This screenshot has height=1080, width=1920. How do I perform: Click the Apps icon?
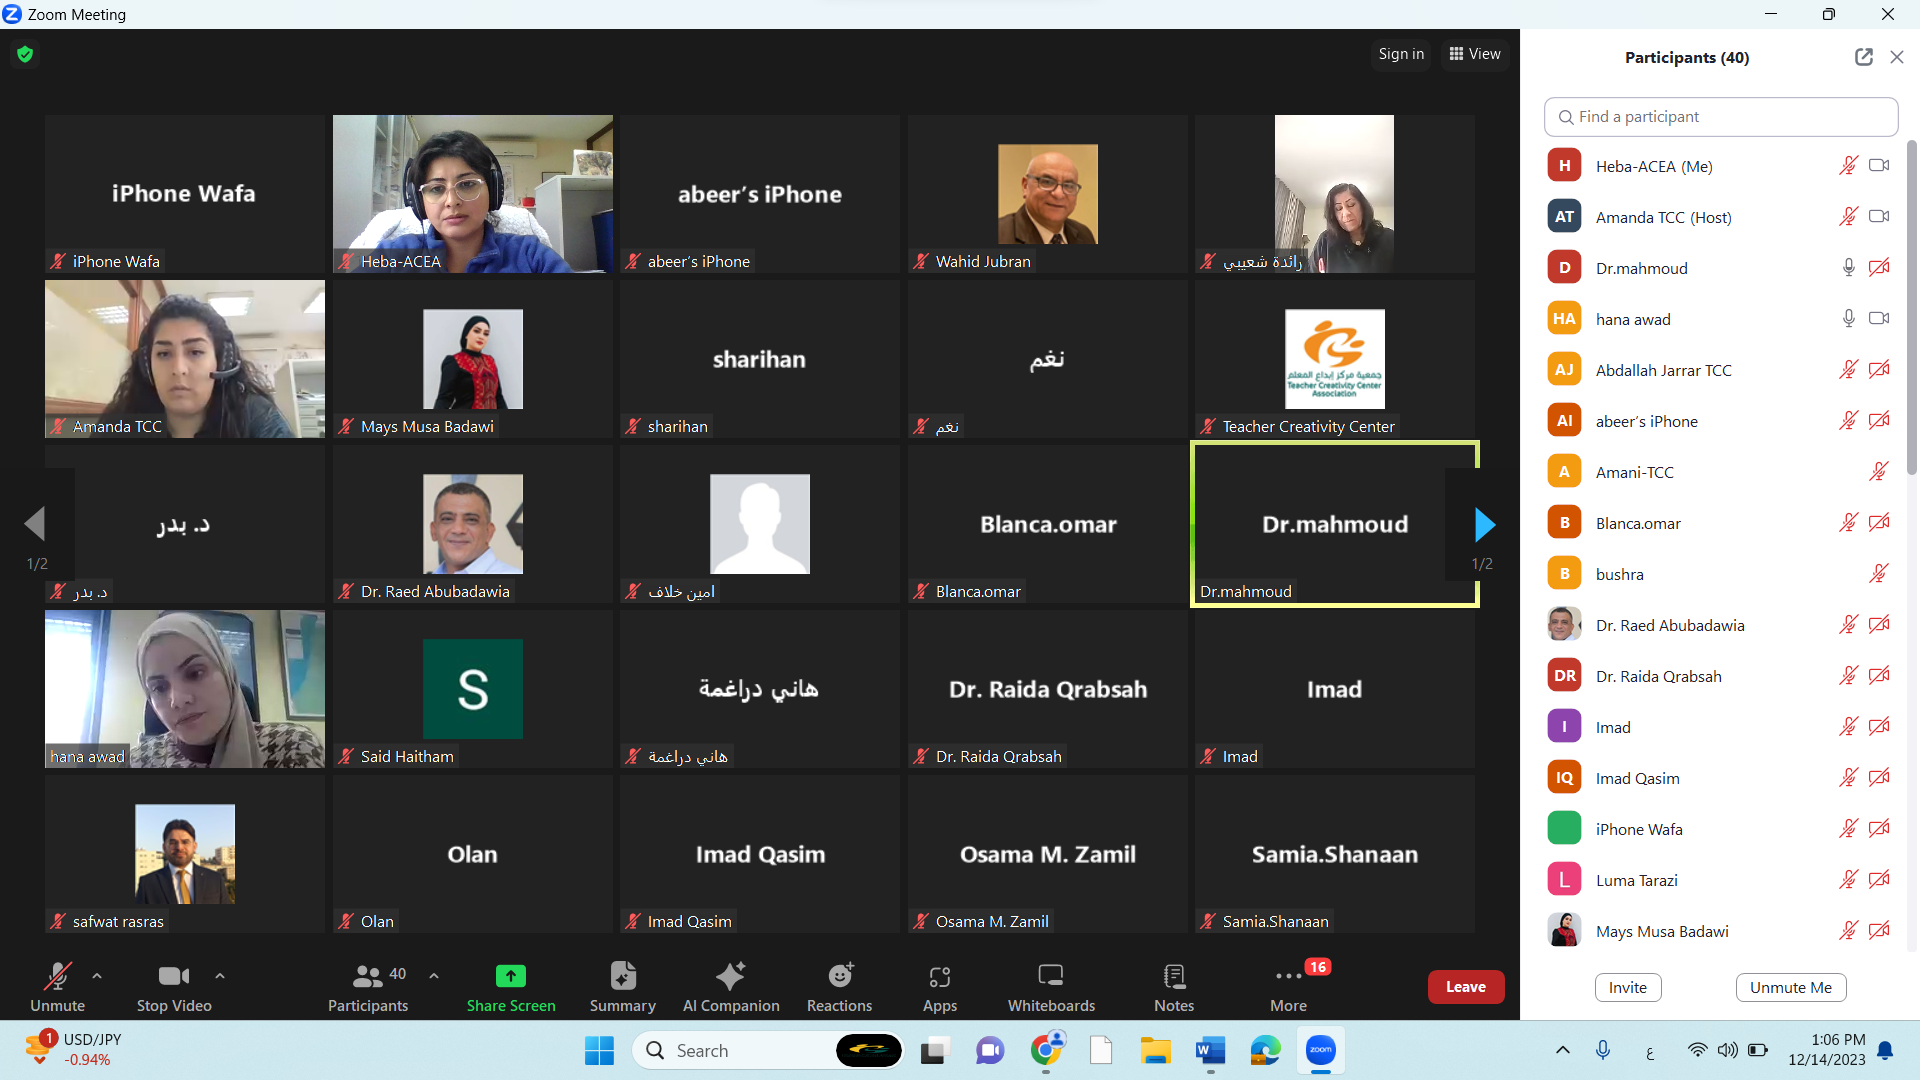[939, 975]
